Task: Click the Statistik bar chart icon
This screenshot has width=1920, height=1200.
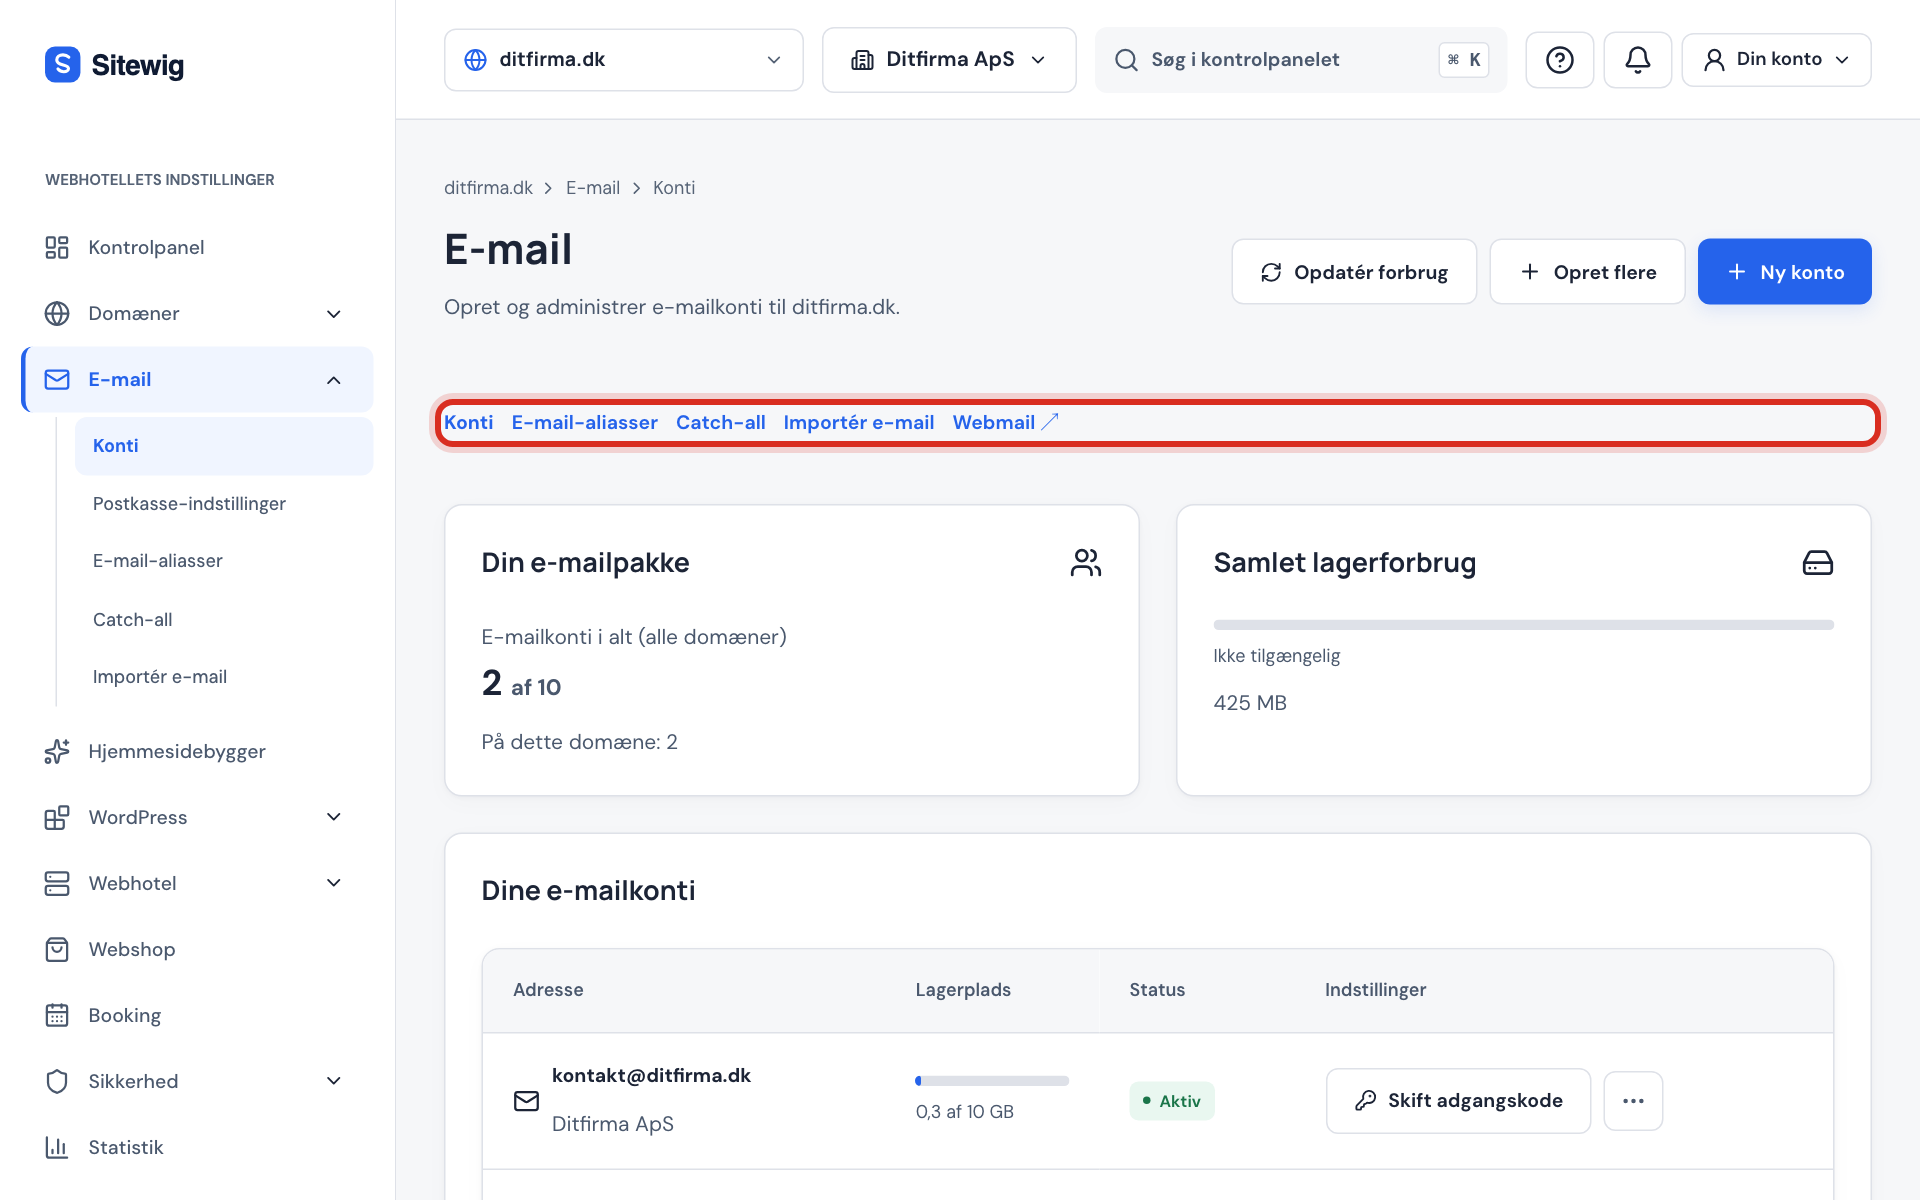Action: click(57, 1147)
